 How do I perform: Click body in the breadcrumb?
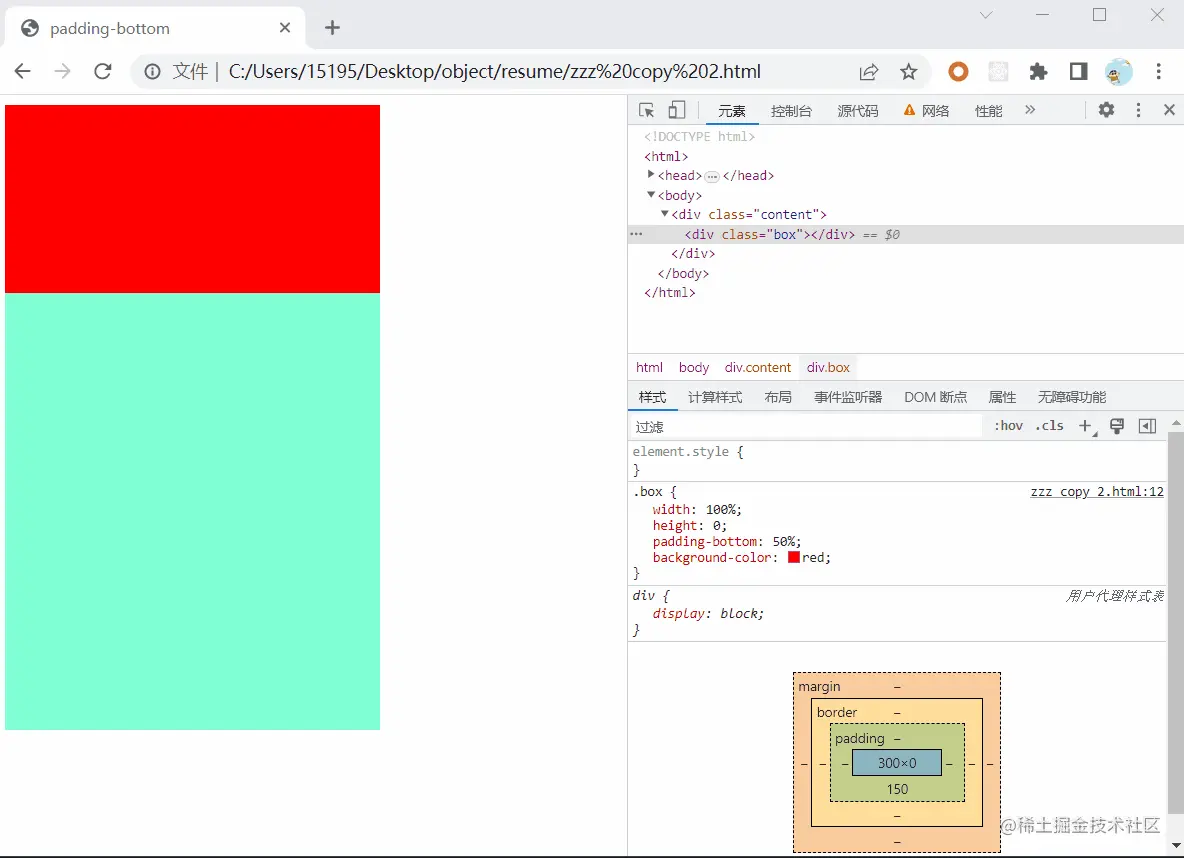[694, 367]
